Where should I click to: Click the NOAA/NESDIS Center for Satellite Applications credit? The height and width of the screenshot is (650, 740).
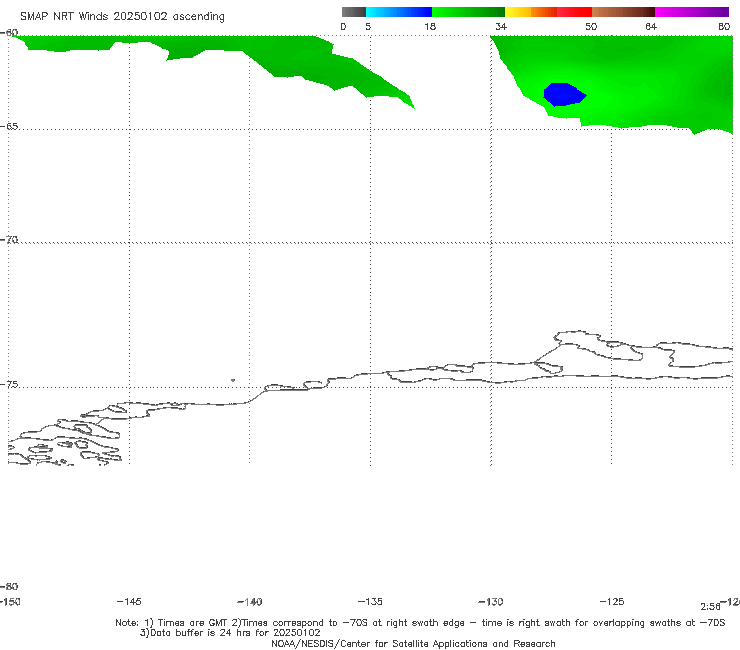click(413, 644)
